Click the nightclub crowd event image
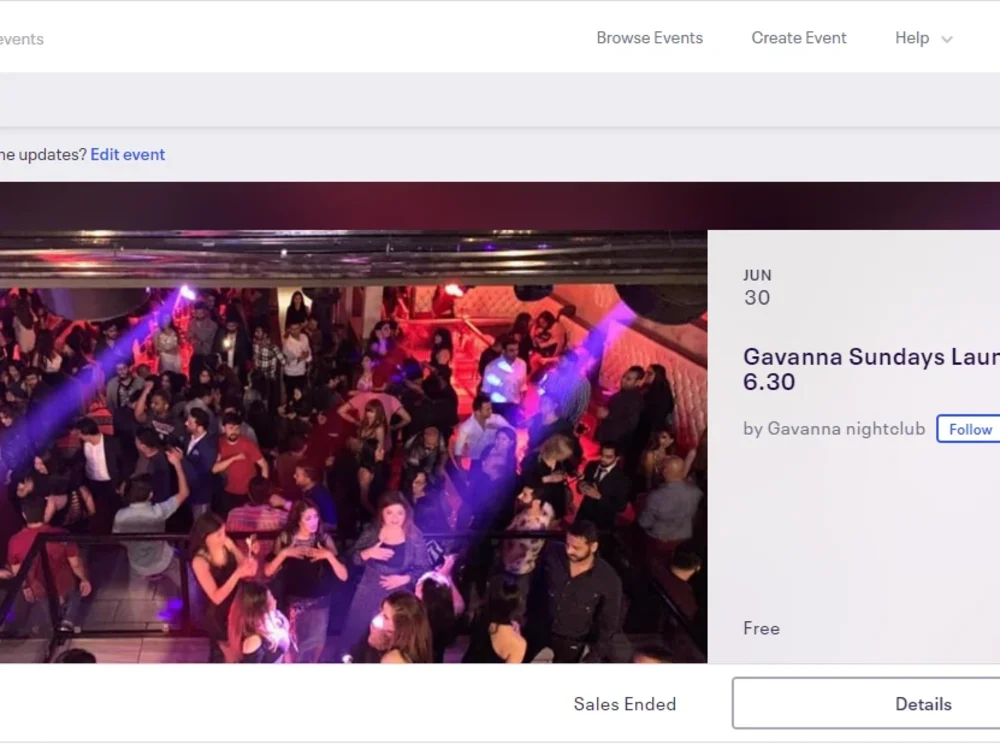This screenshot has height=750, width=1000. [x=353, y=446]
